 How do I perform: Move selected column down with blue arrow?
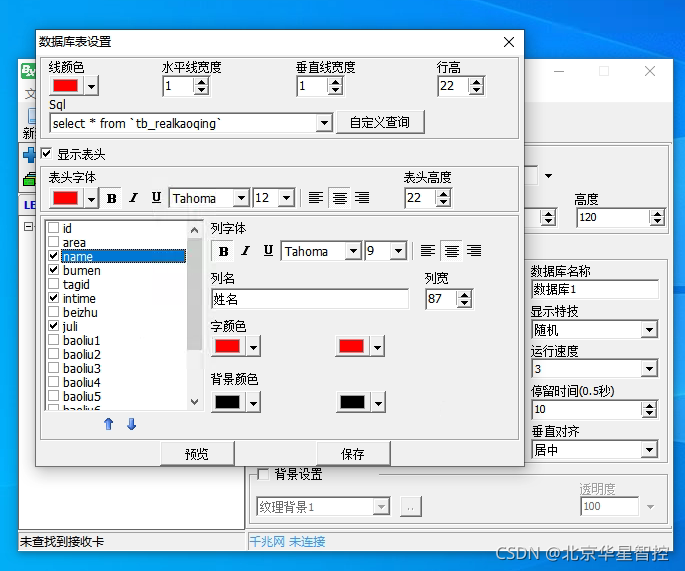[131, 424]
